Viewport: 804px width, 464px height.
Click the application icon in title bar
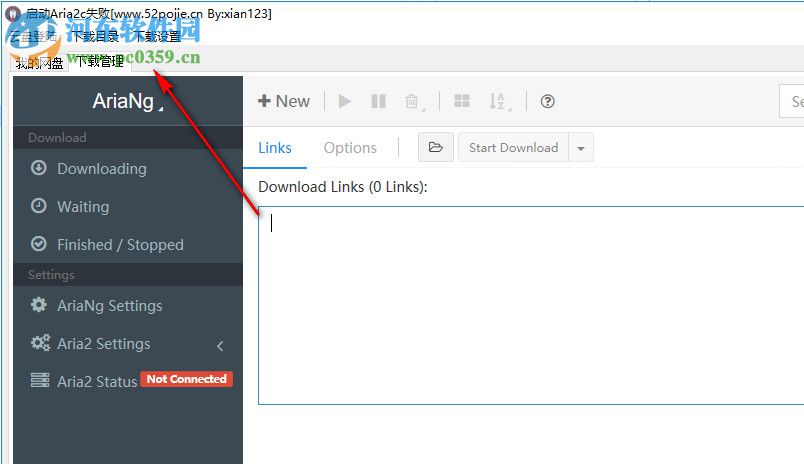click(x=13, y=13)
